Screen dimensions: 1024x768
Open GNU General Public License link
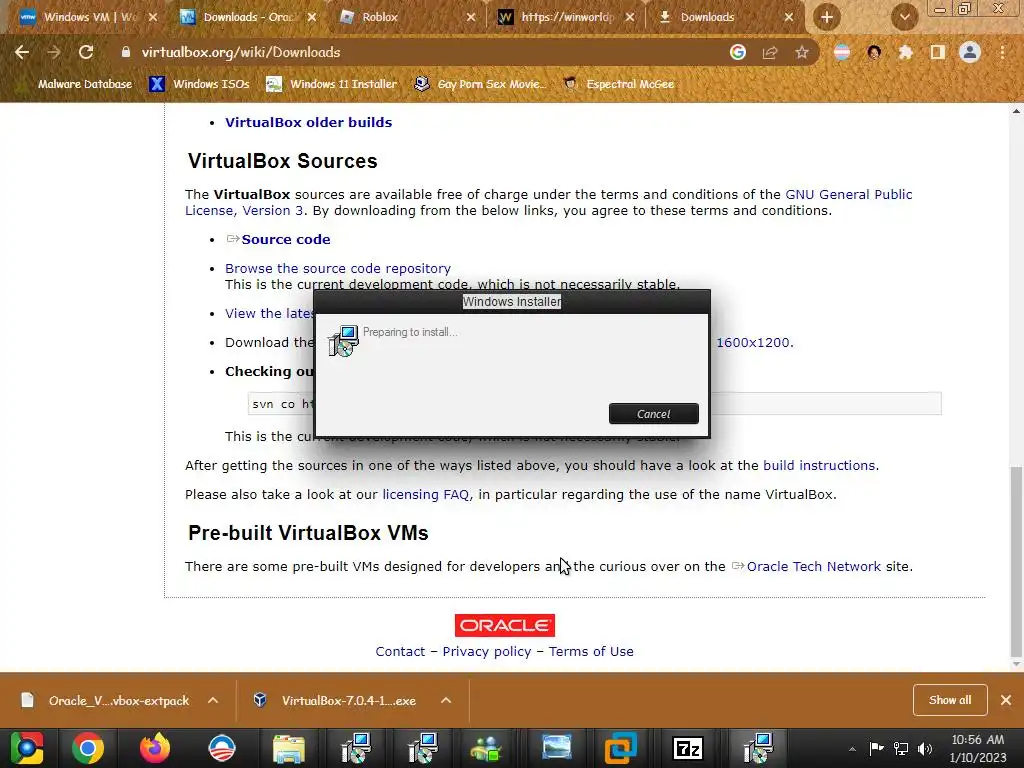pyautogui.click(x=848, y=194)
